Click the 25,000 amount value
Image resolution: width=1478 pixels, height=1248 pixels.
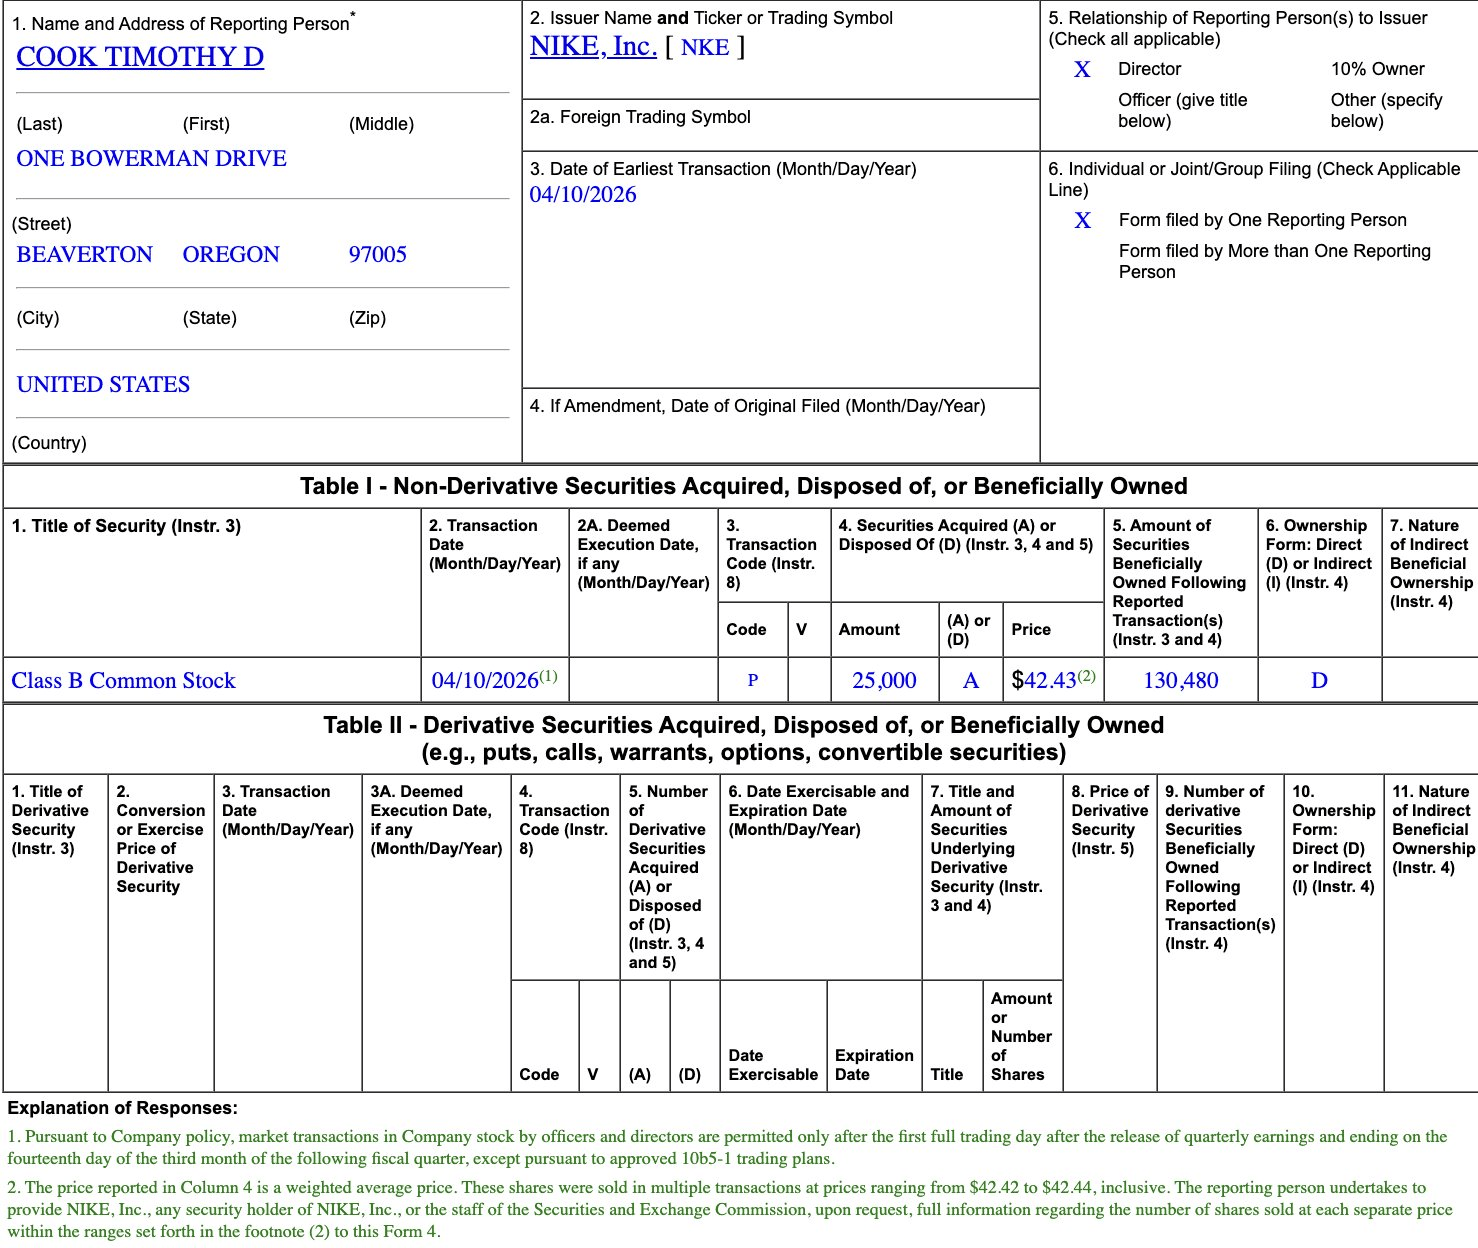point(884,681)
